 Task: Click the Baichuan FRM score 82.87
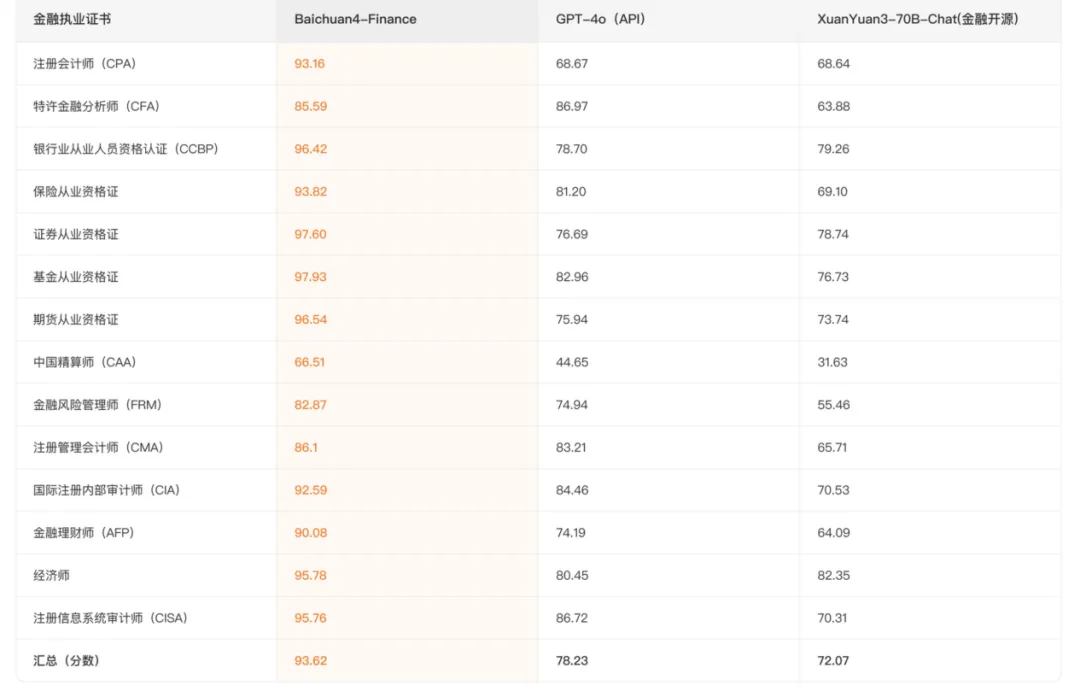(x=311, y=405)
